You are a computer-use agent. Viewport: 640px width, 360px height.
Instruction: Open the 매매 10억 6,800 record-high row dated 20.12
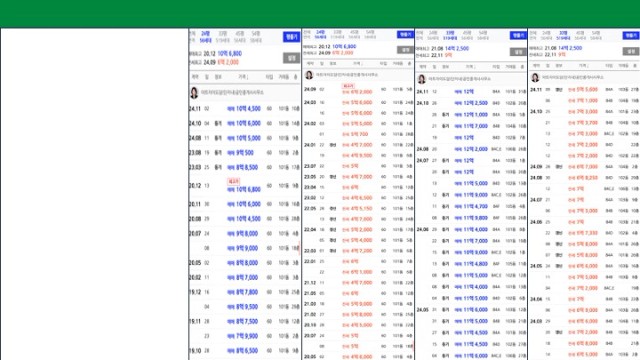[244, 186]
